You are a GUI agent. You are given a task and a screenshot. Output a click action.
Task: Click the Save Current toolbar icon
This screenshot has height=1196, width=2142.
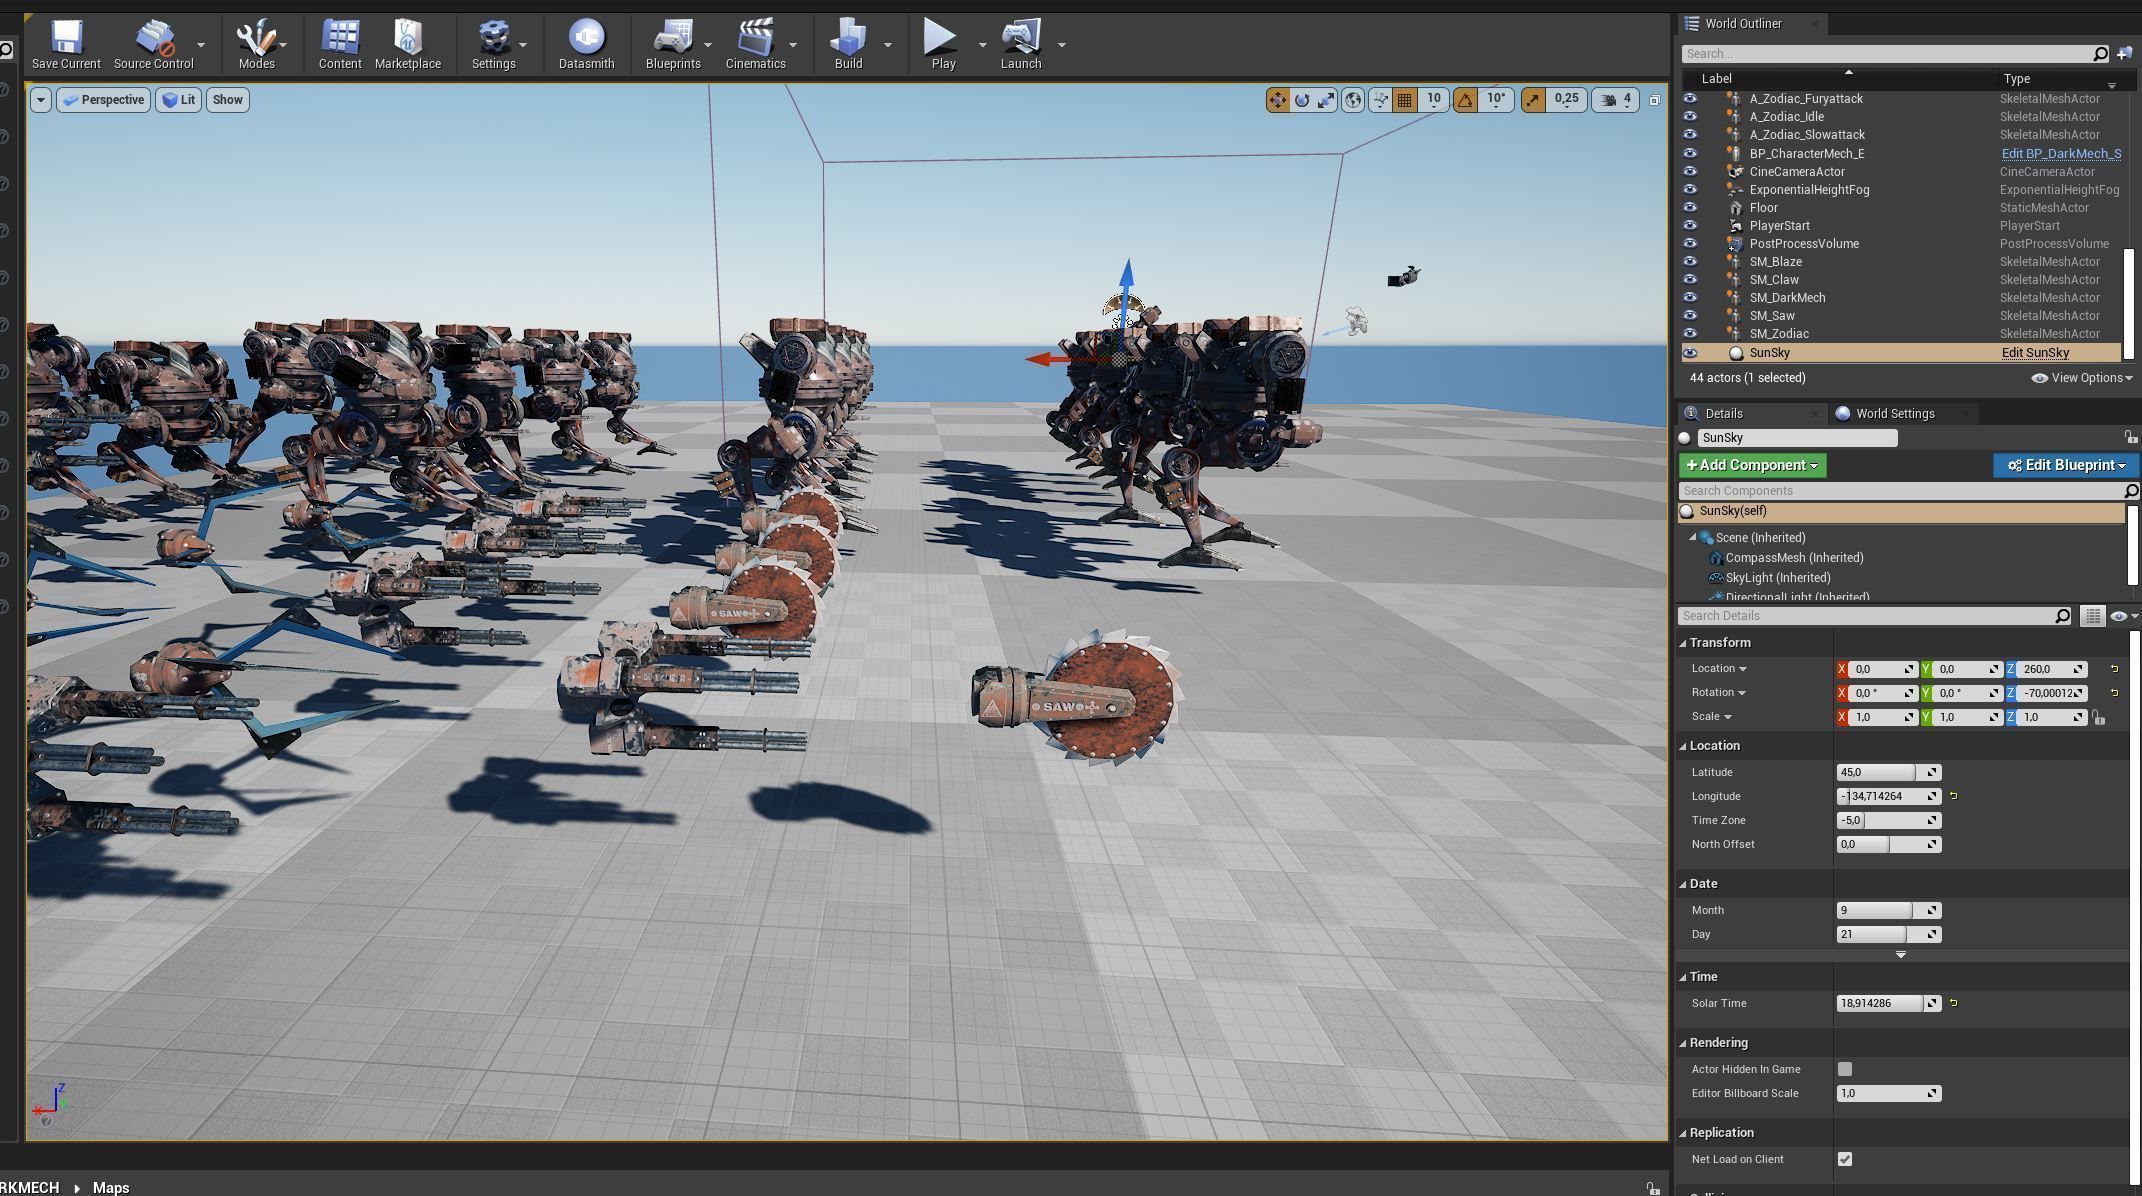pos(66,44)
